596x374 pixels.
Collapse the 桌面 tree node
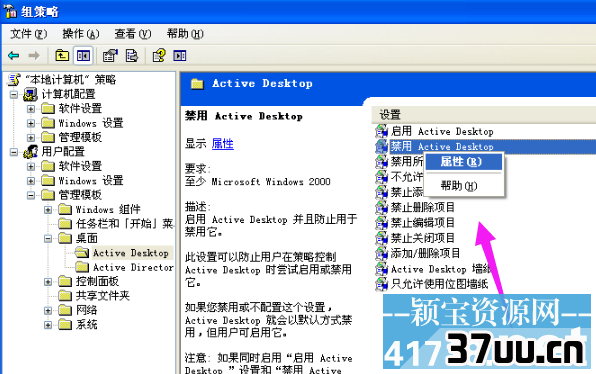click(x=48, y=238)
